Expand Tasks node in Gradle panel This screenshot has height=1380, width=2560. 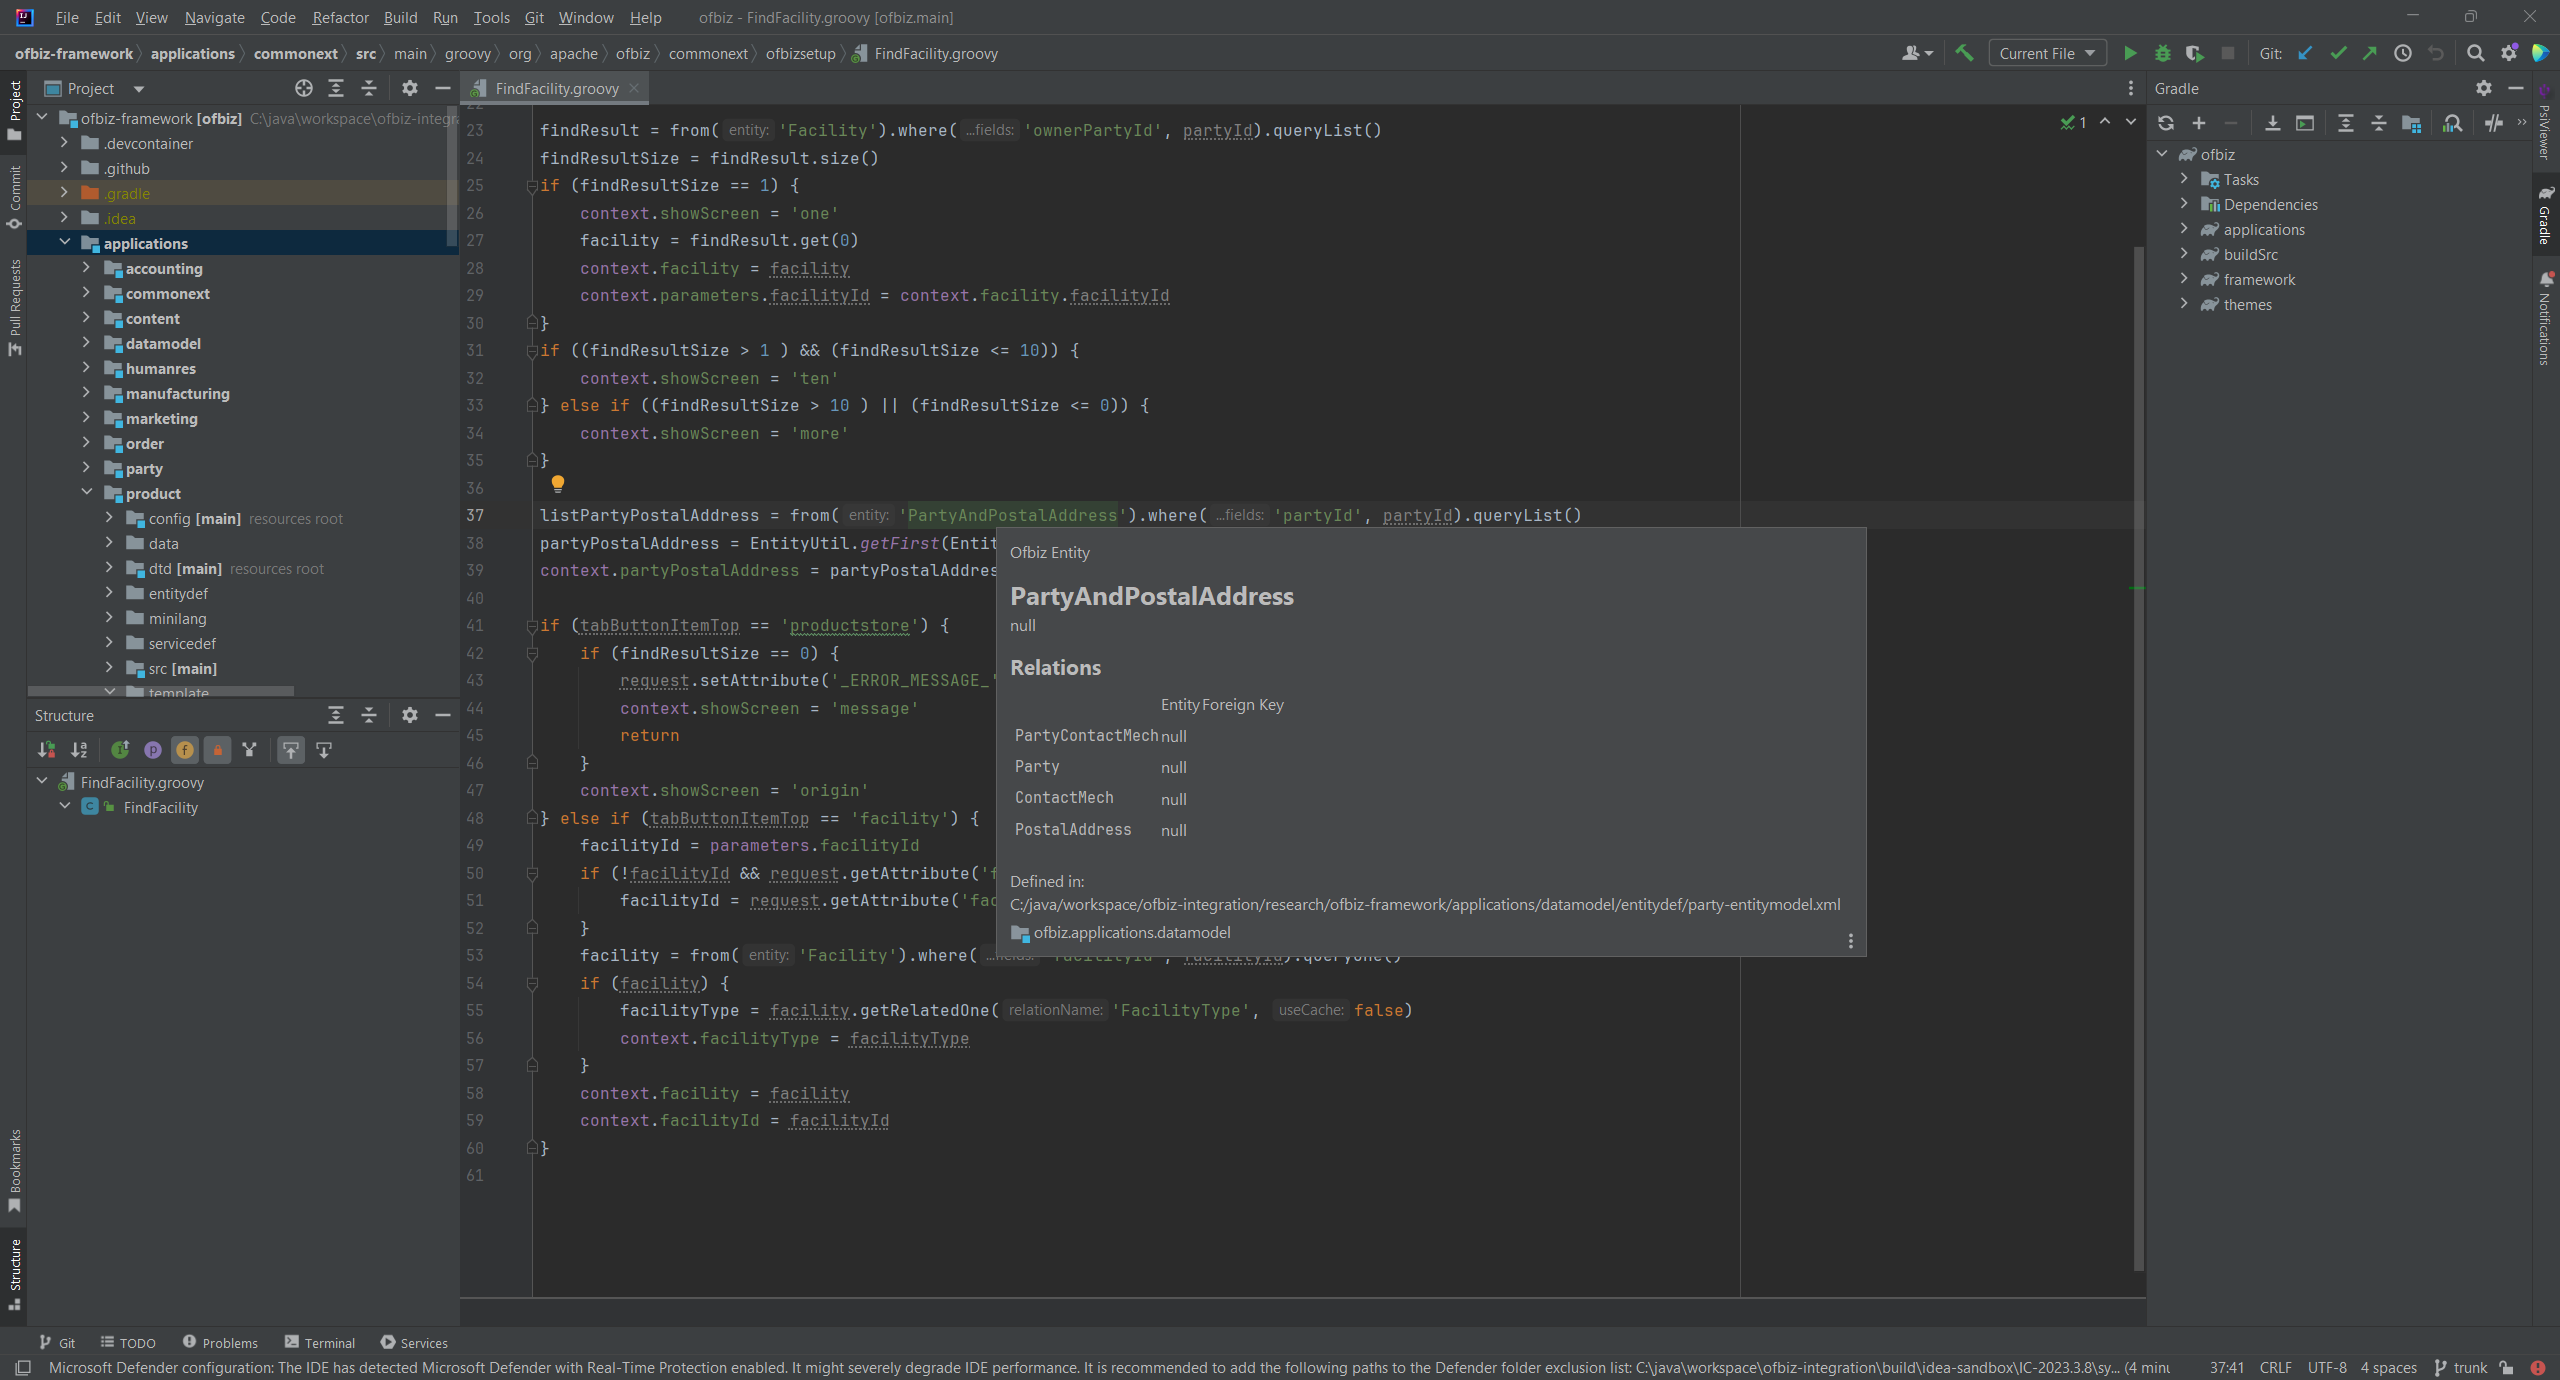(x=2184, y=179)
